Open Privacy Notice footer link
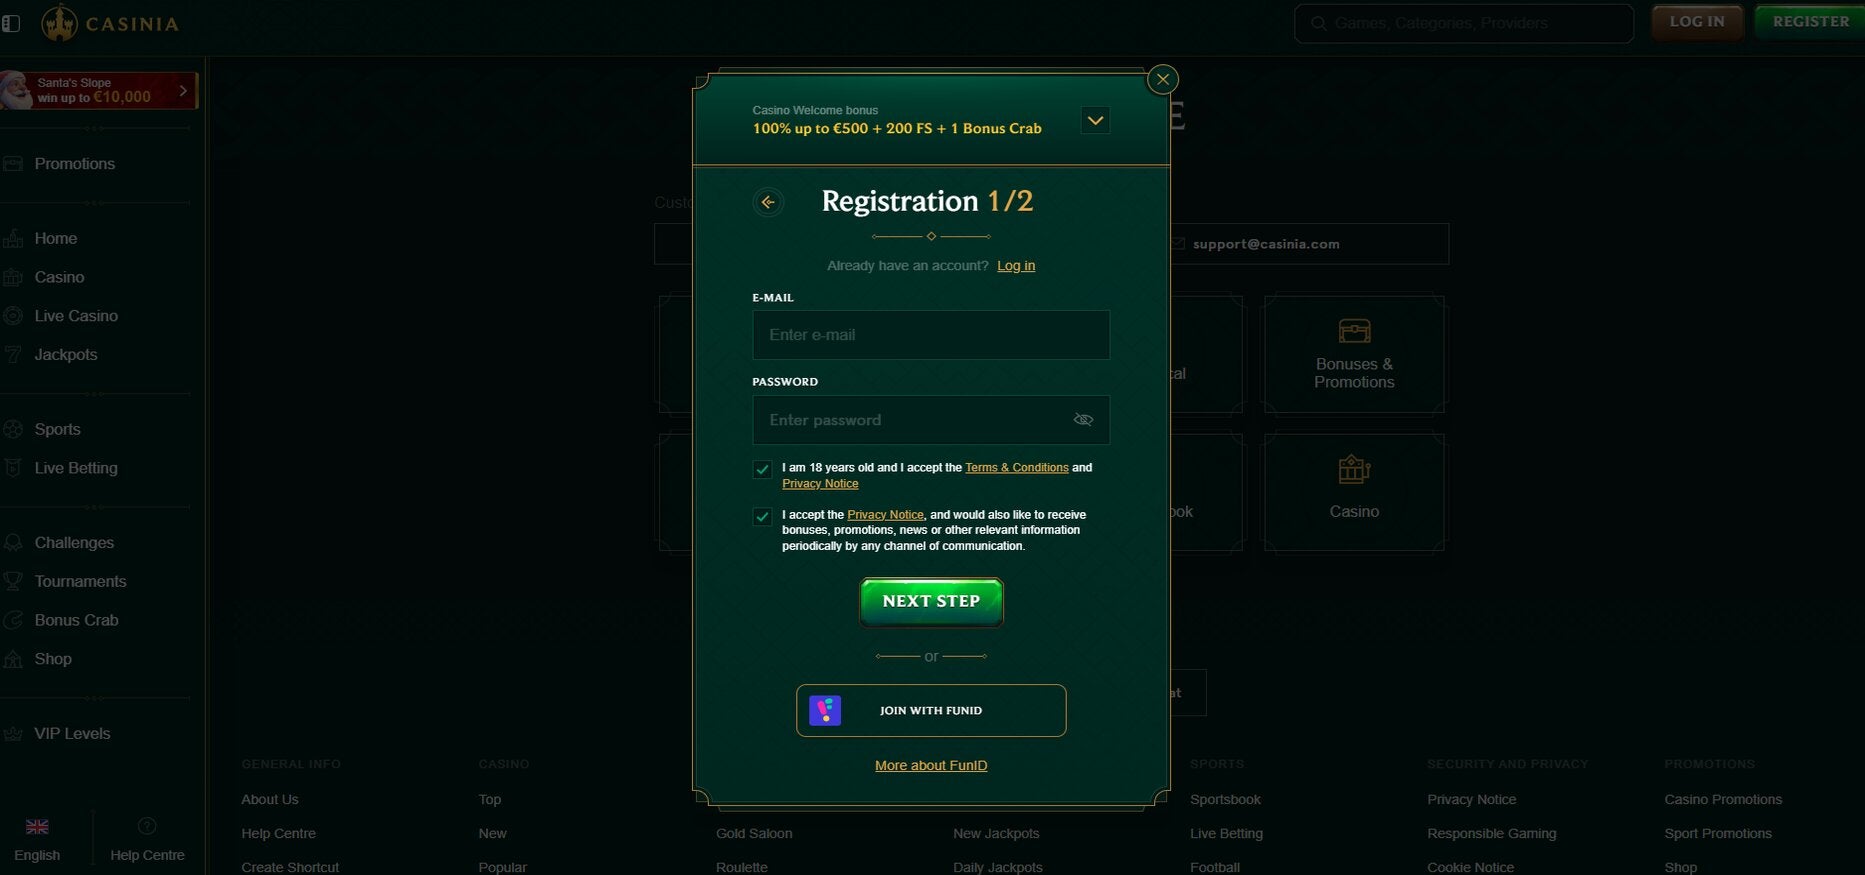 tap(1472, 800)
